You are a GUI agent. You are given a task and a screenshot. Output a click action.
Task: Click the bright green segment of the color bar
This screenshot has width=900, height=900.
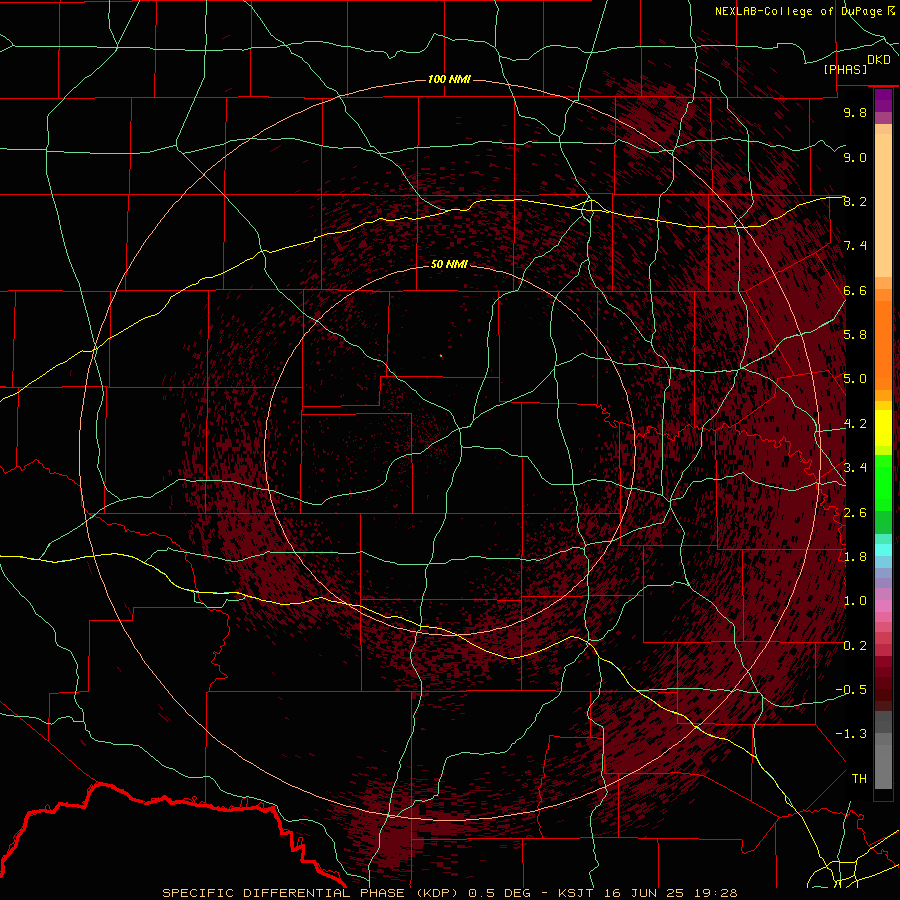tap(883, 483)
